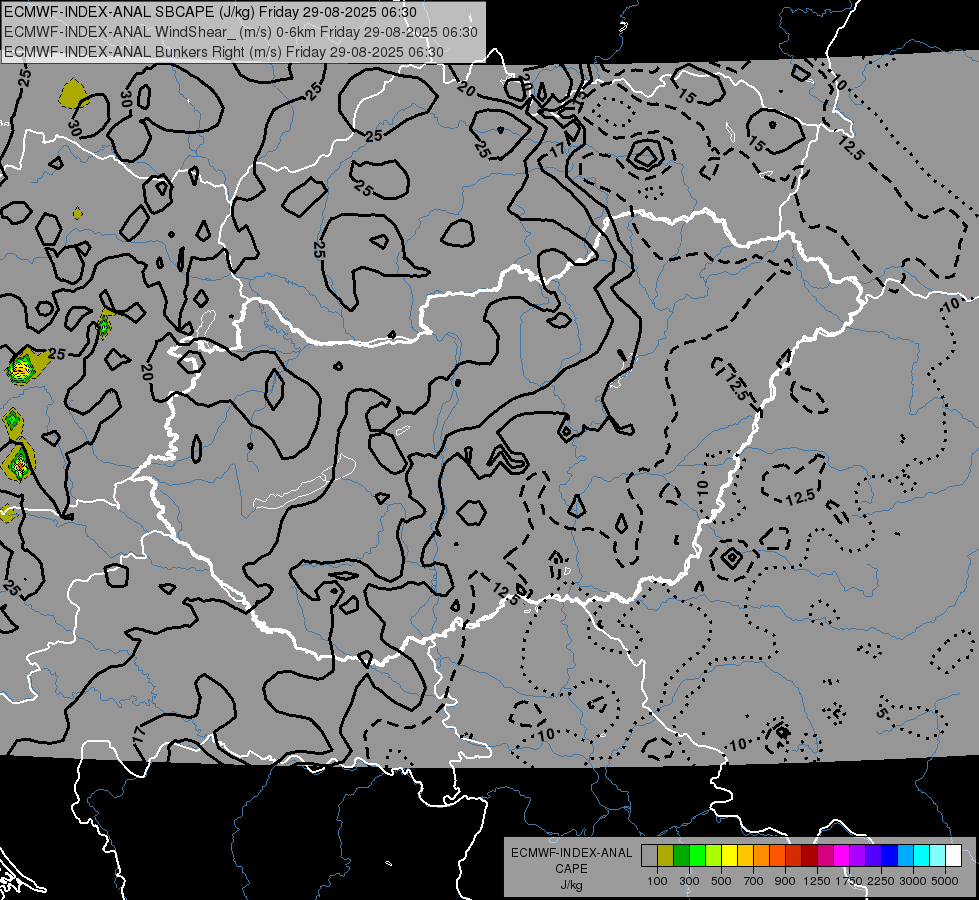Select the 1250 legend value
The width and height of the screenshot is (979, 900).
click(x=817, y=881)
